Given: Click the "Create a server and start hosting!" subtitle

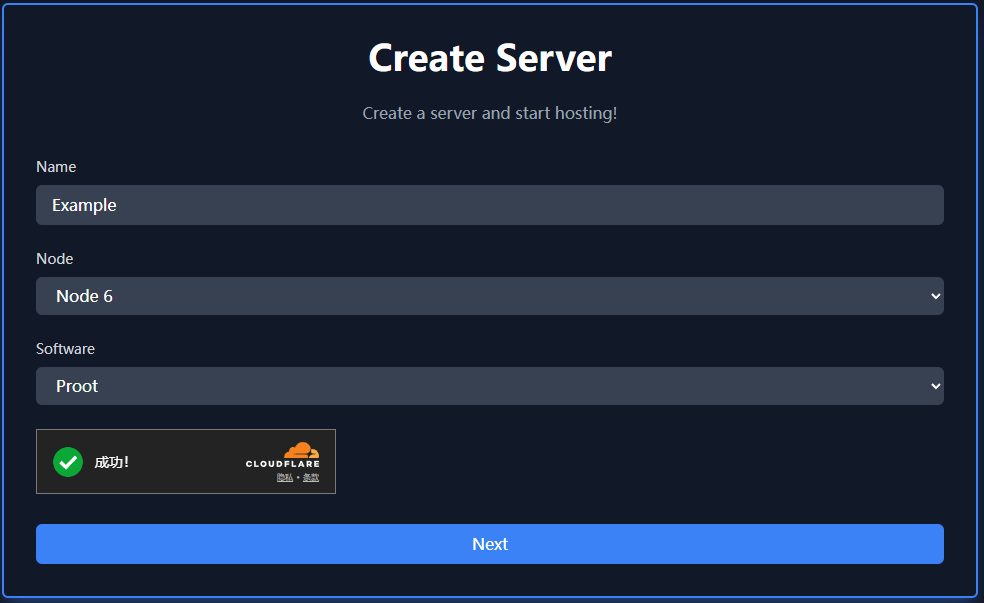Looking at the screenshot, I should (490, 113).
